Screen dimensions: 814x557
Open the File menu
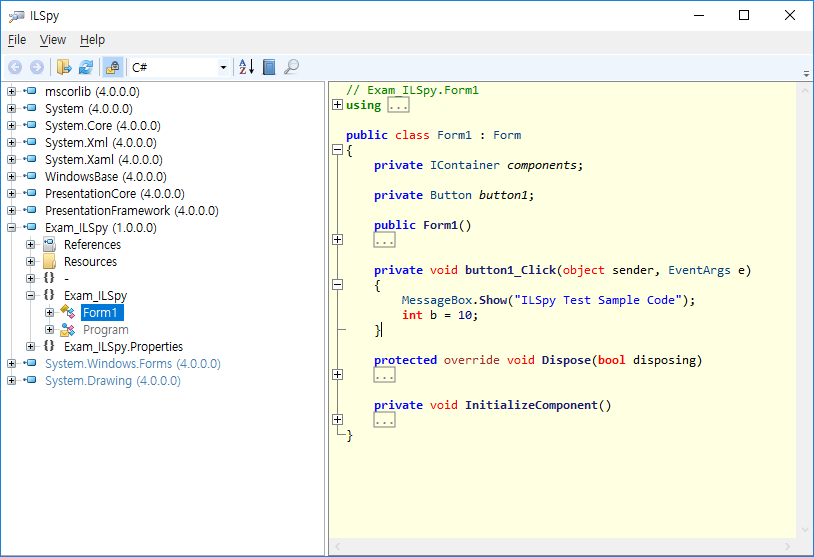pyautogui.click(x=17, y=40)
